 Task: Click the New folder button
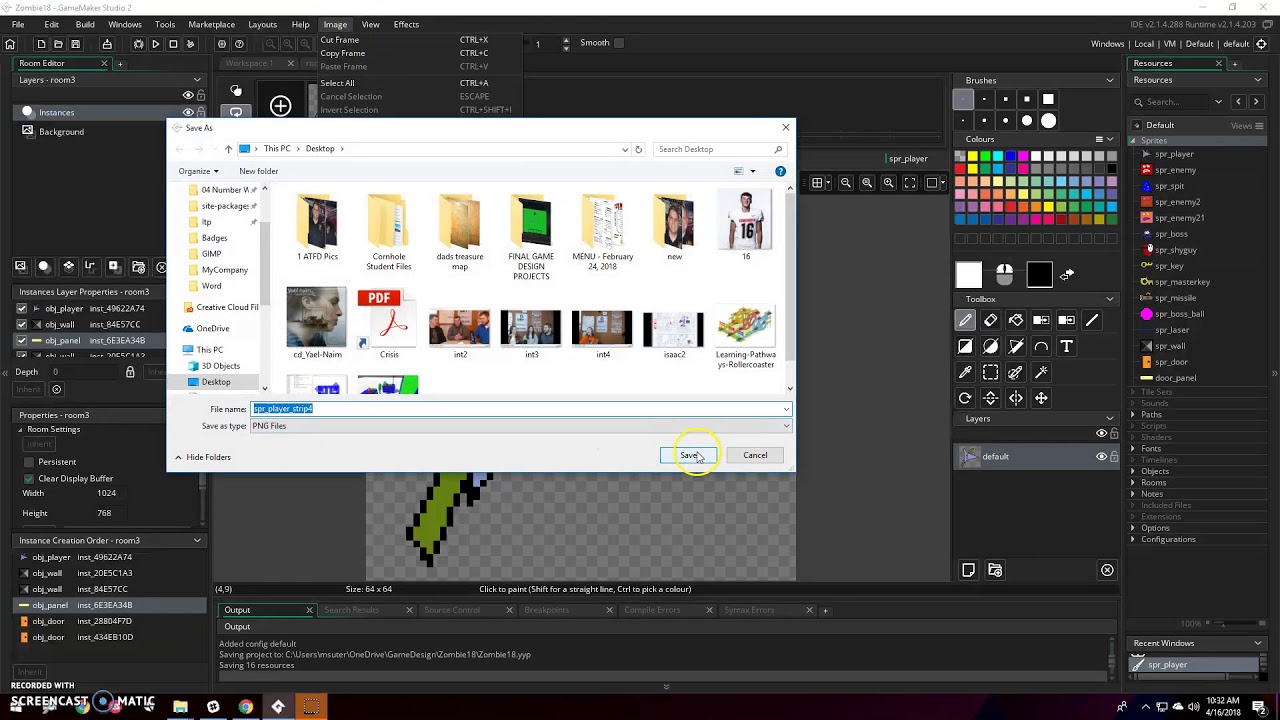258,171
